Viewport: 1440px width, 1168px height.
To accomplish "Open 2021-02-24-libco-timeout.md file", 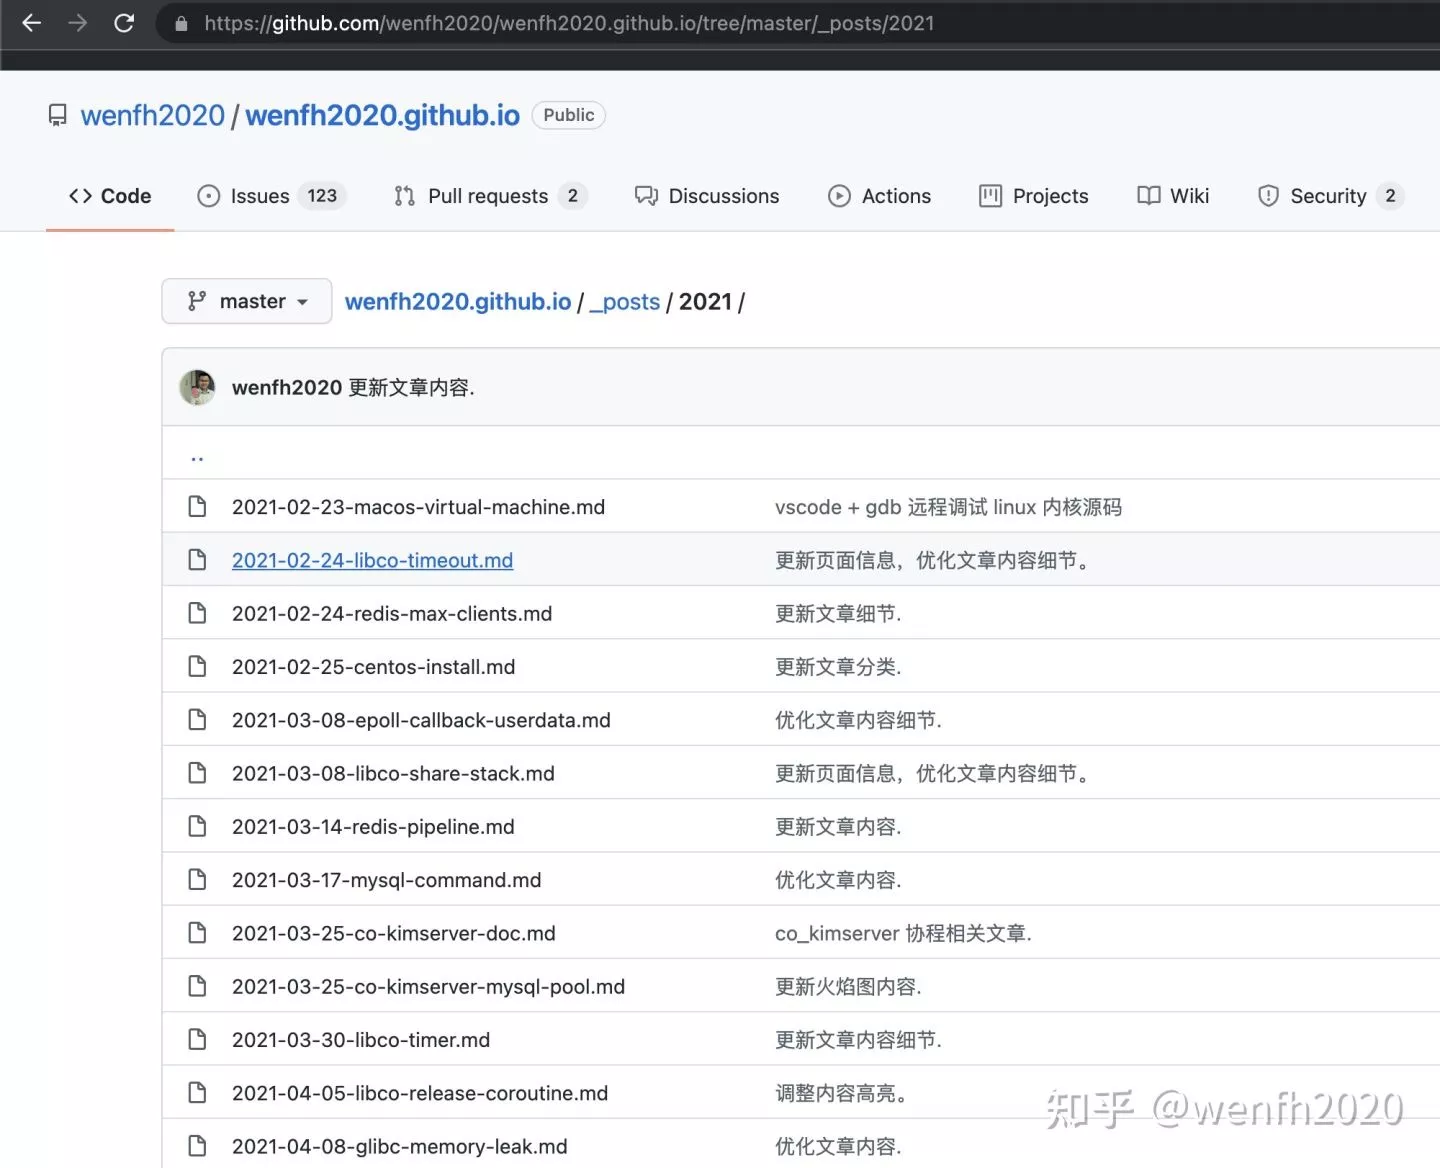I will 372,561.
